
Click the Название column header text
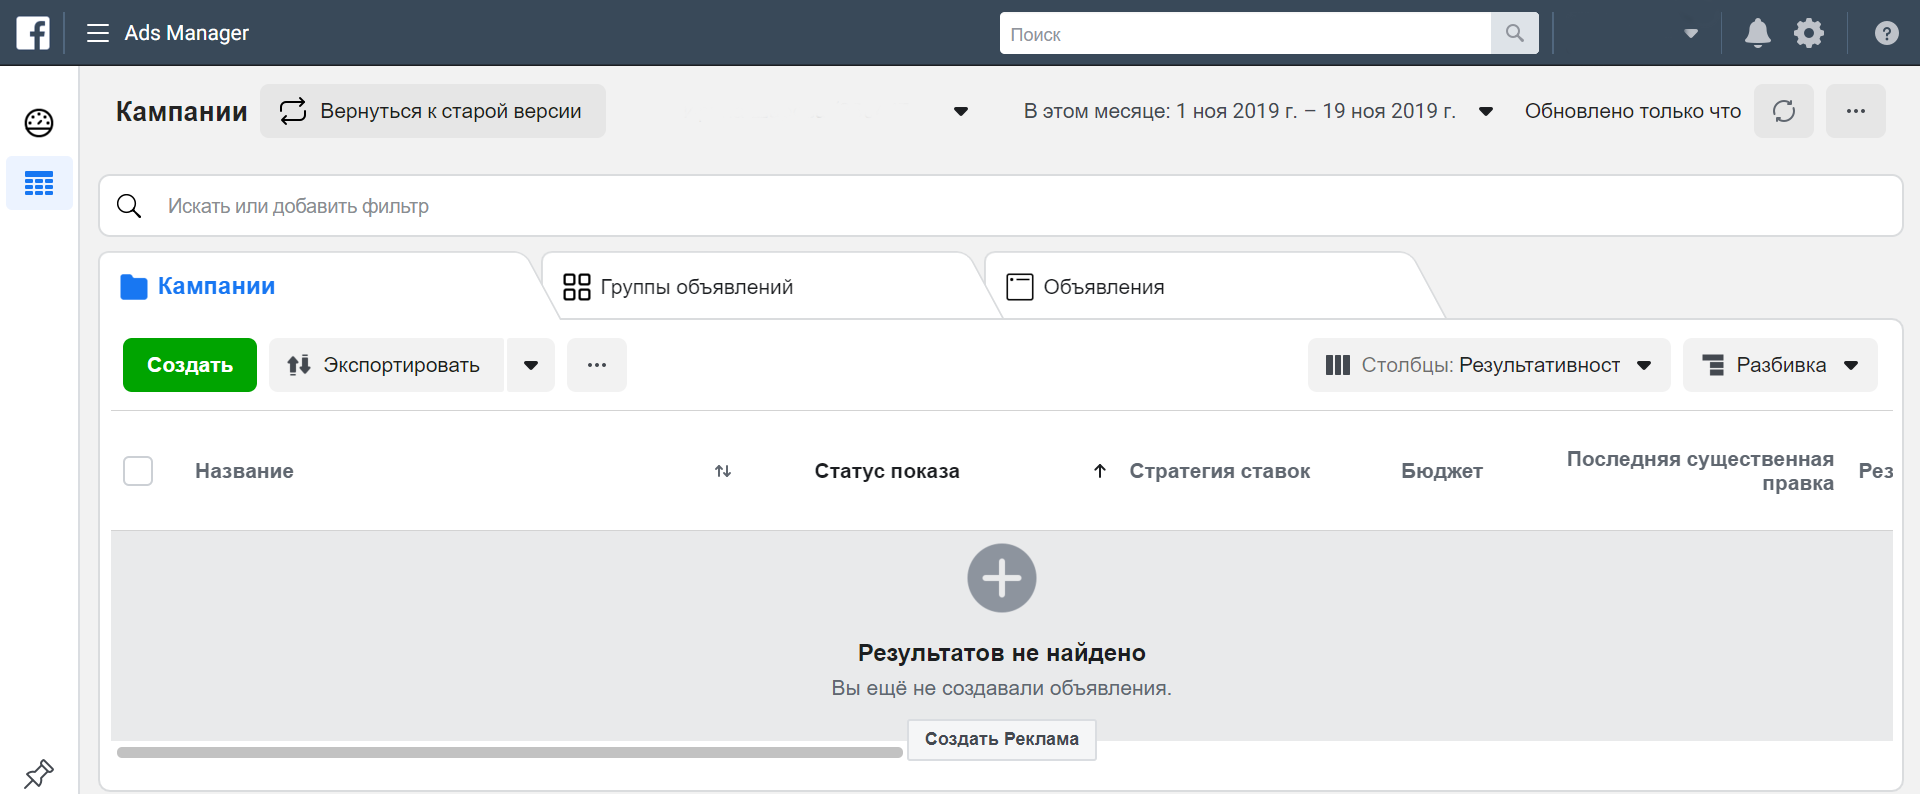coord(244,471)
